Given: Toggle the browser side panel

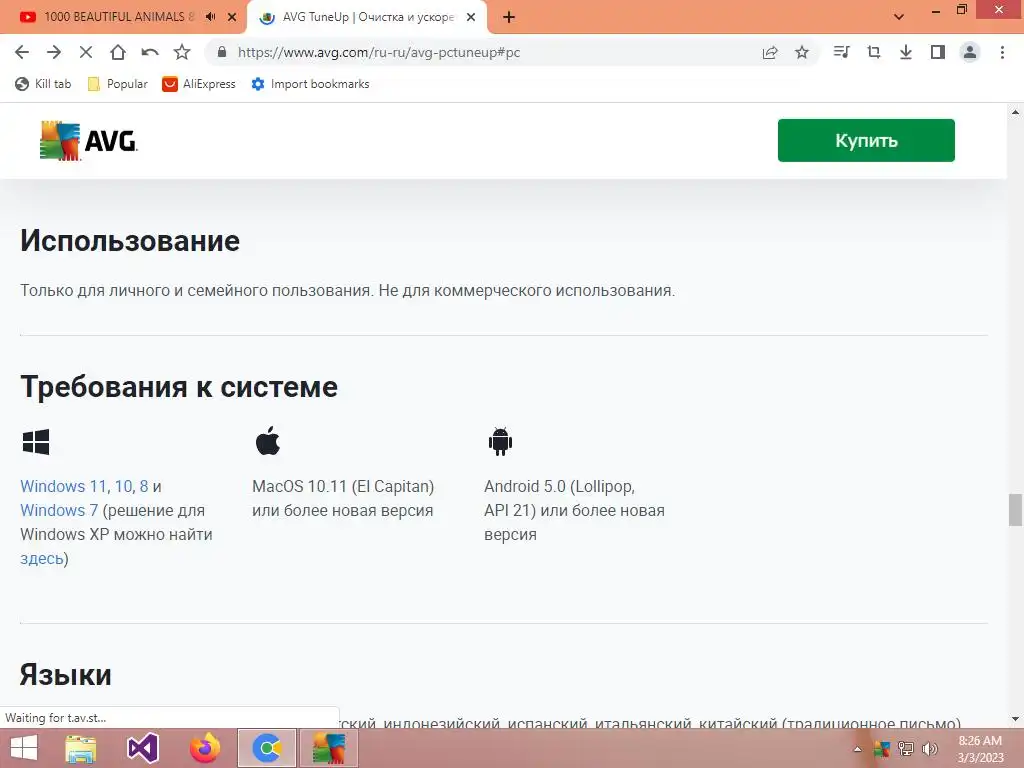Looking at the screenshot, I should (938, 52).
